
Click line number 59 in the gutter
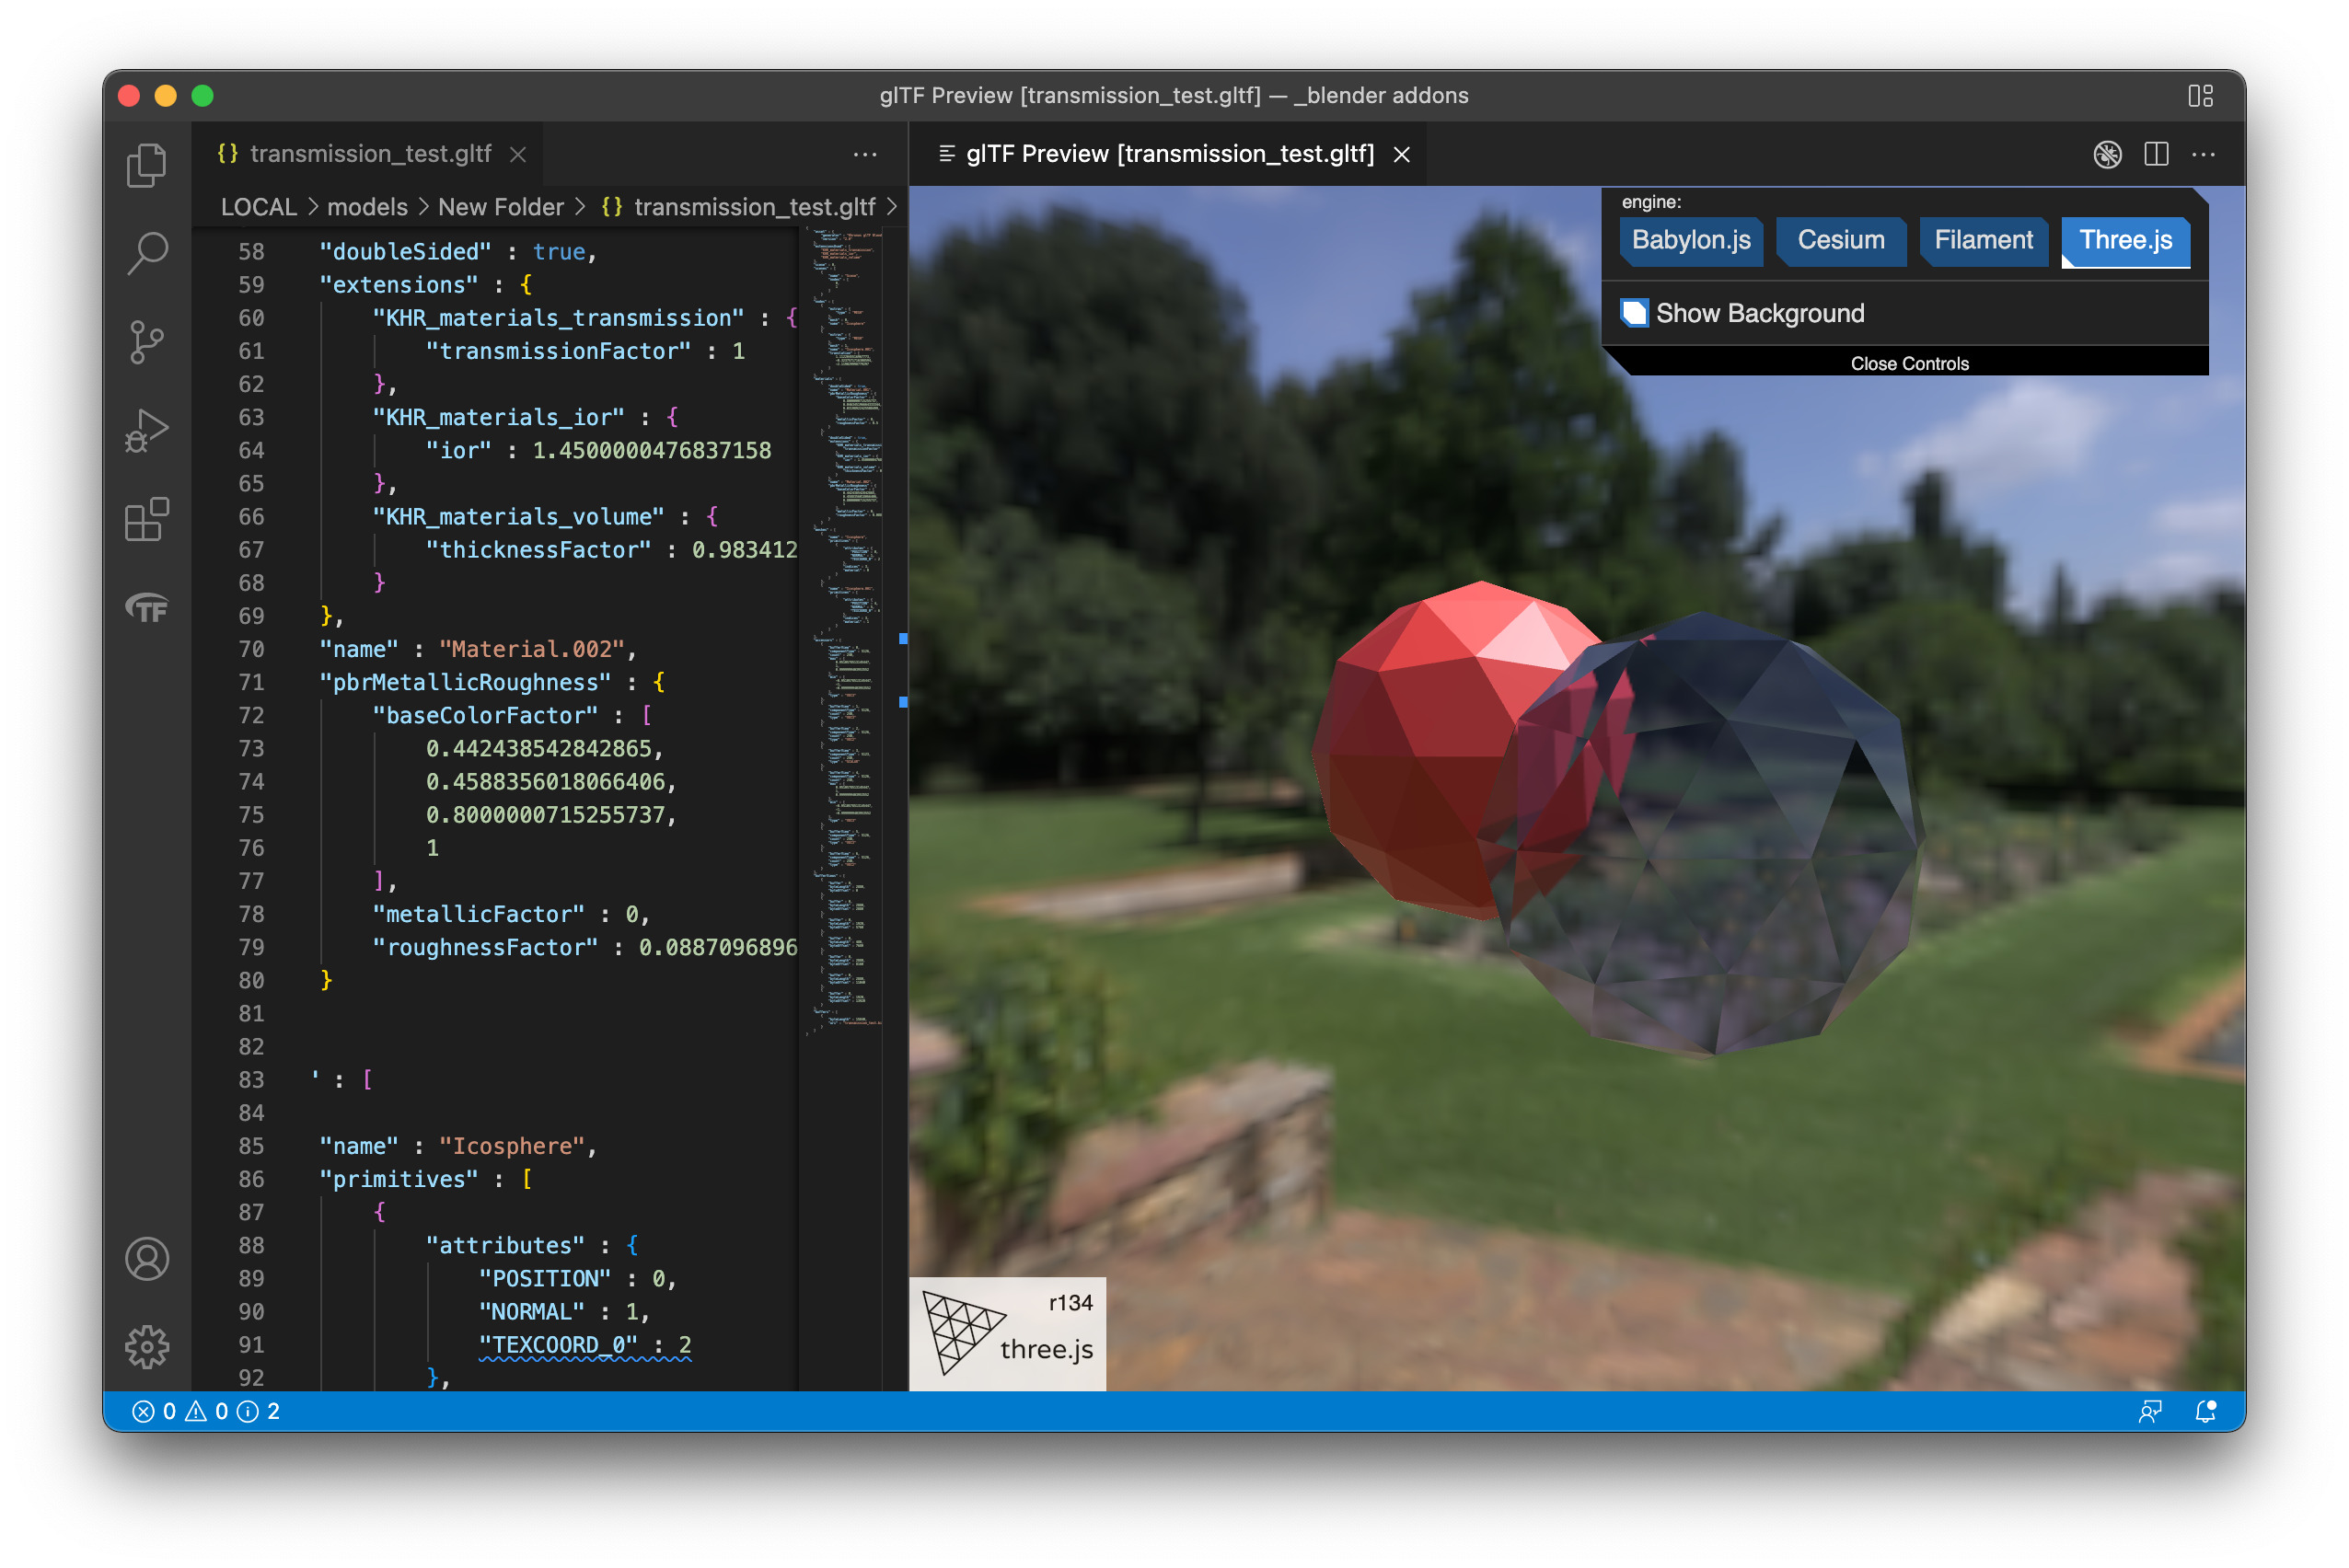pyautogui.click(x=251, y=285)
